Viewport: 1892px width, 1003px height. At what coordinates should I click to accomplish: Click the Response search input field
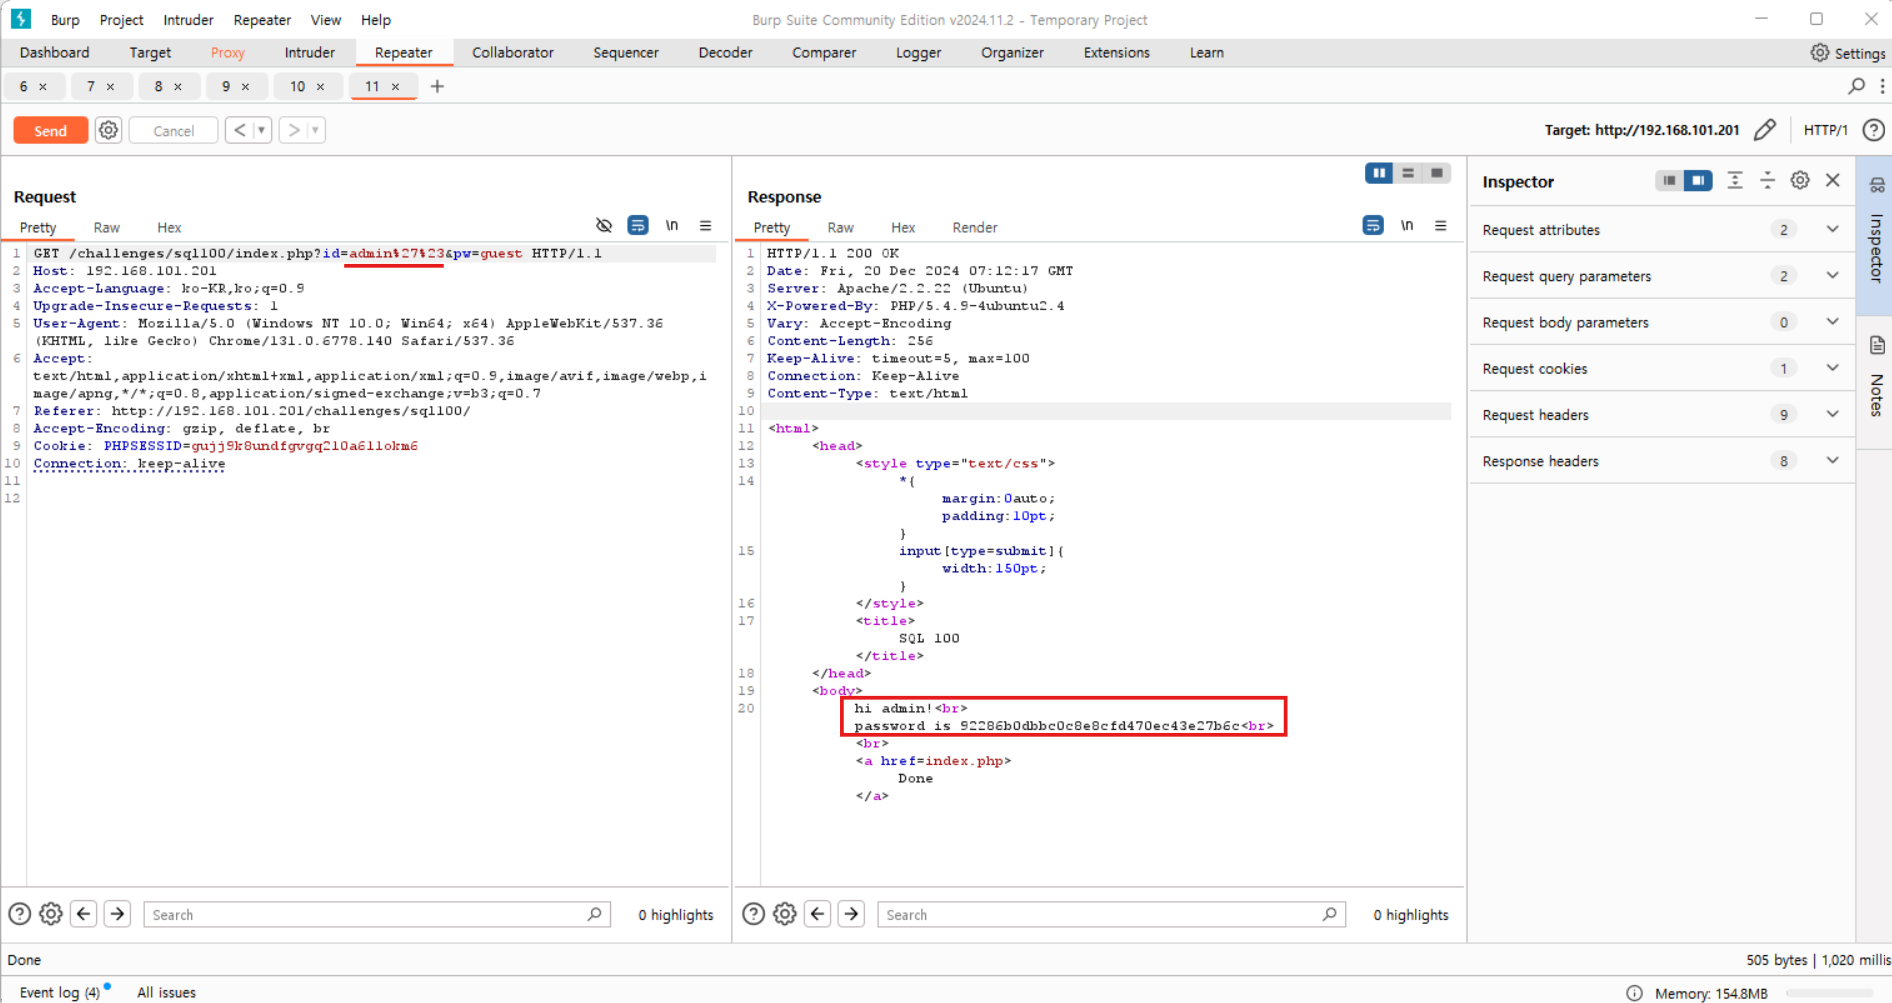coord(1110,914)
